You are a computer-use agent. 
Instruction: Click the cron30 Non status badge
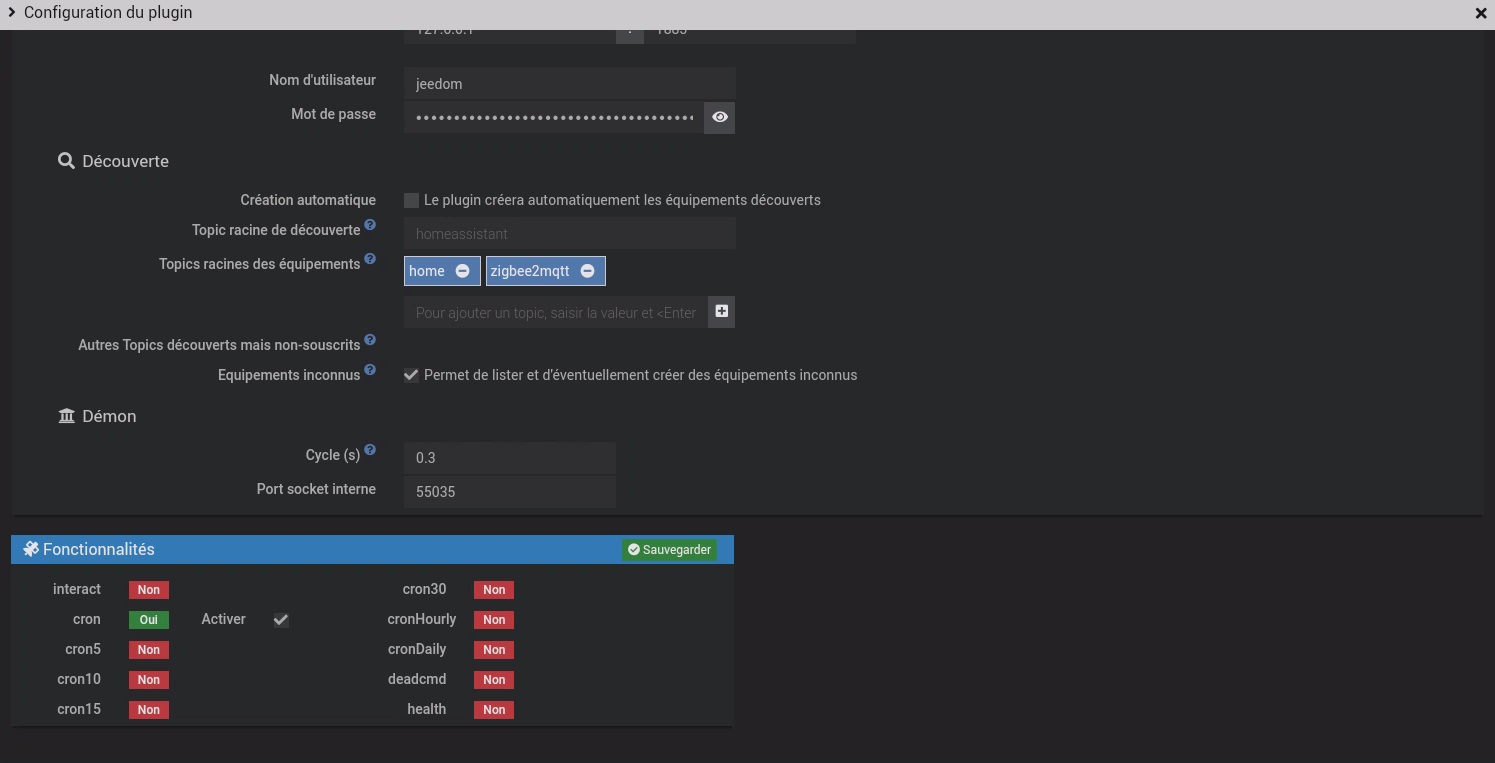pyautogui.click(x=494, y=590)
